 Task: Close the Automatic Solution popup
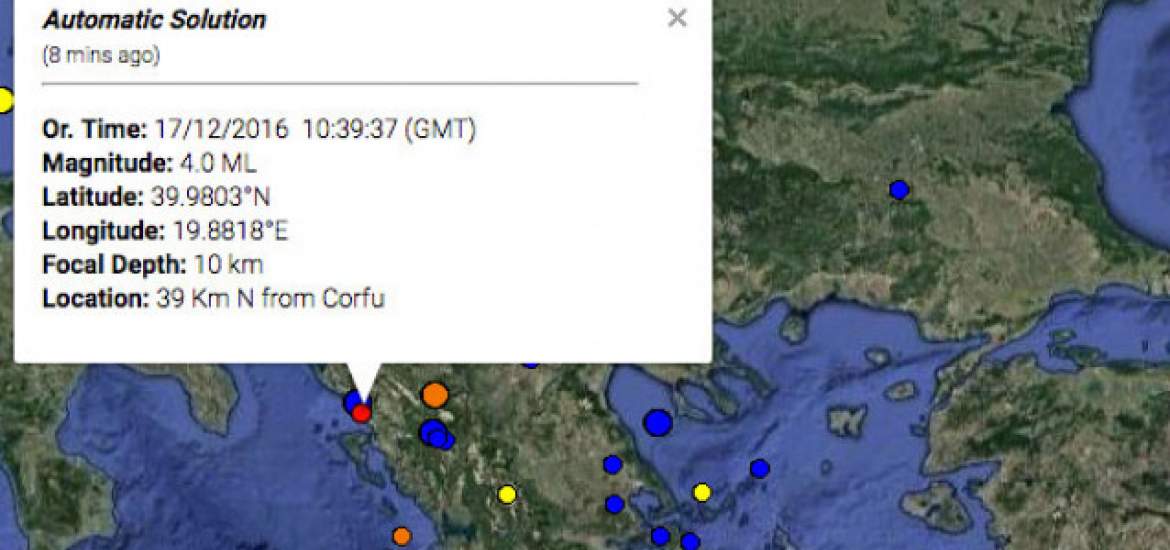(x=677, y=18)
